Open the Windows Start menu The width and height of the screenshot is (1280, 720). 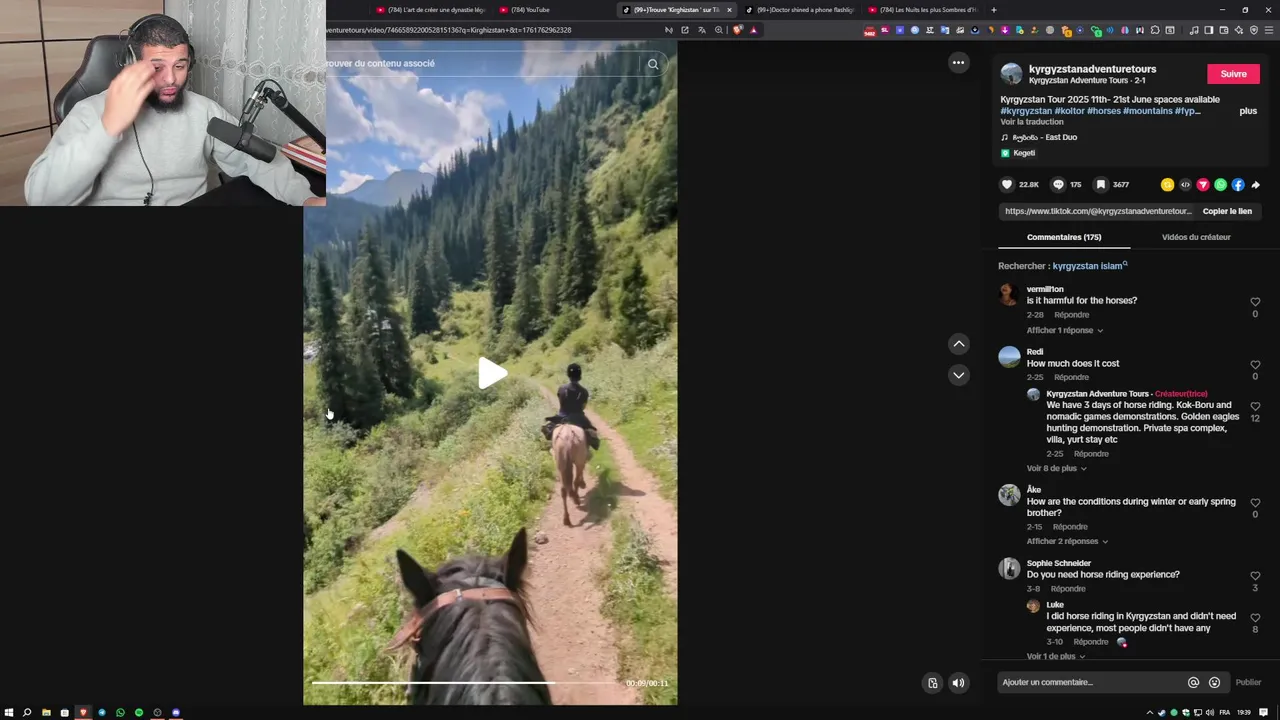(9, 712)
